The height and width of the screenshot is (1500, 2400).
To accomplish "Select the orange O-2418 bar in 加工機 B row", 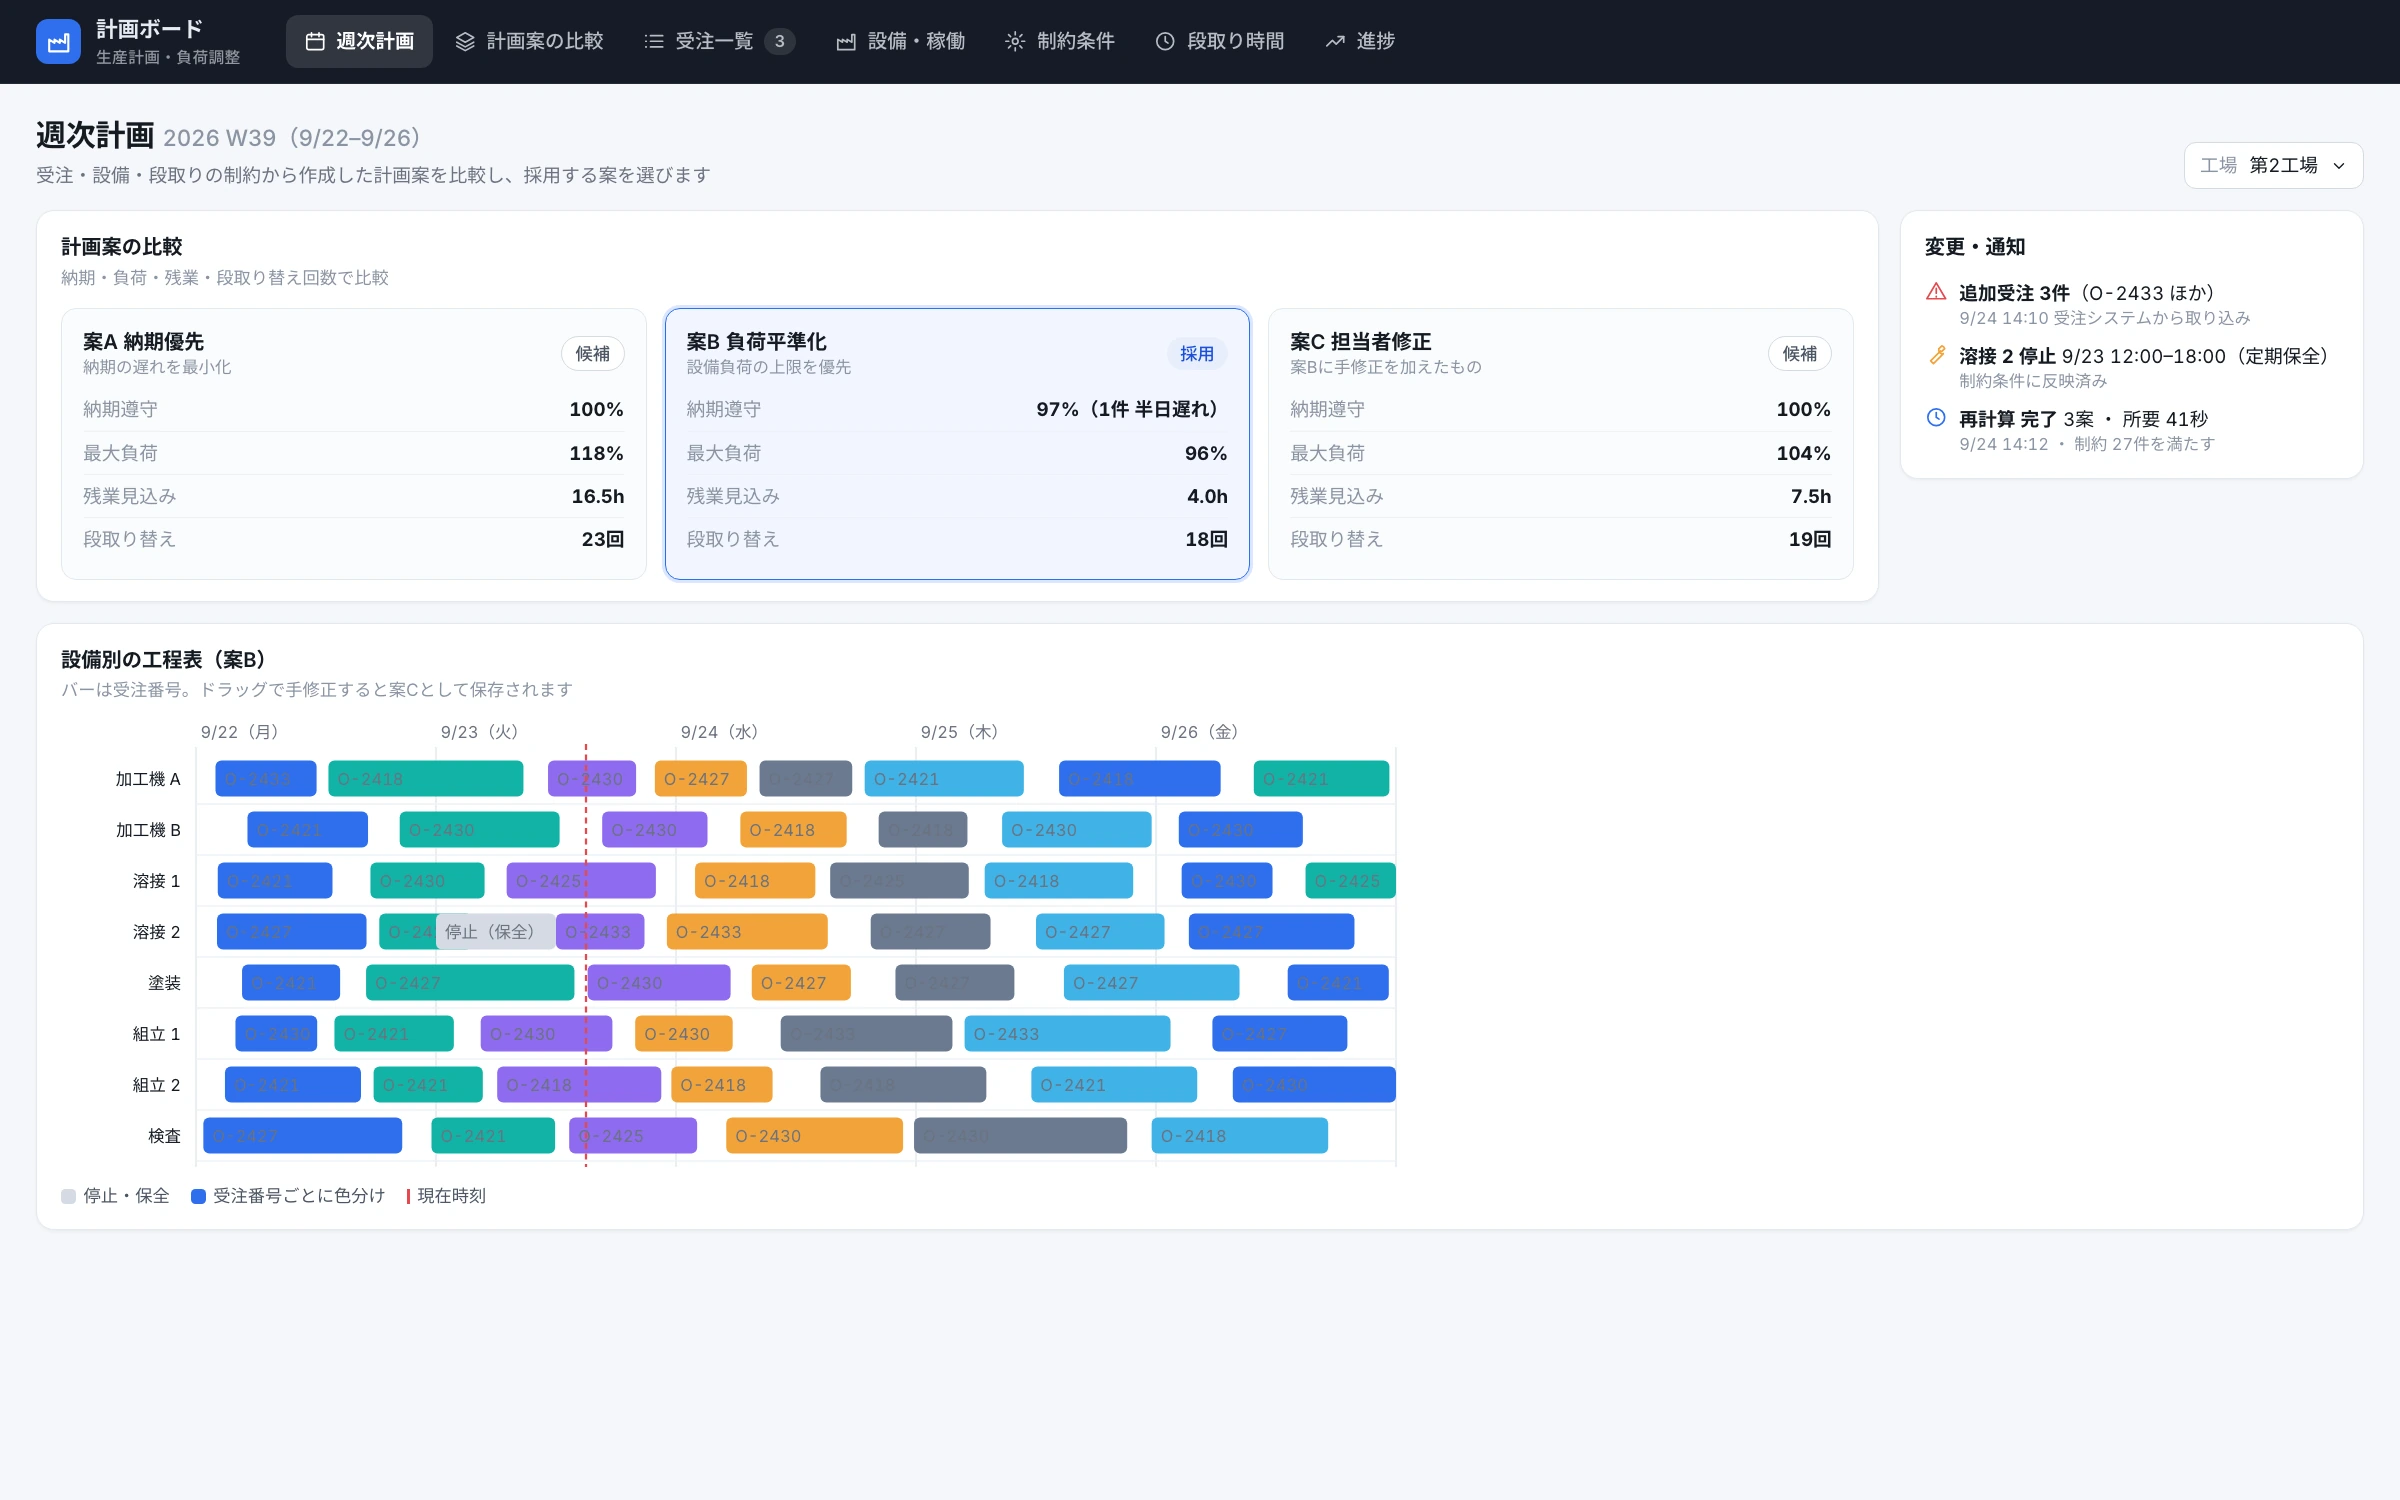I will [x=793, y=830].
